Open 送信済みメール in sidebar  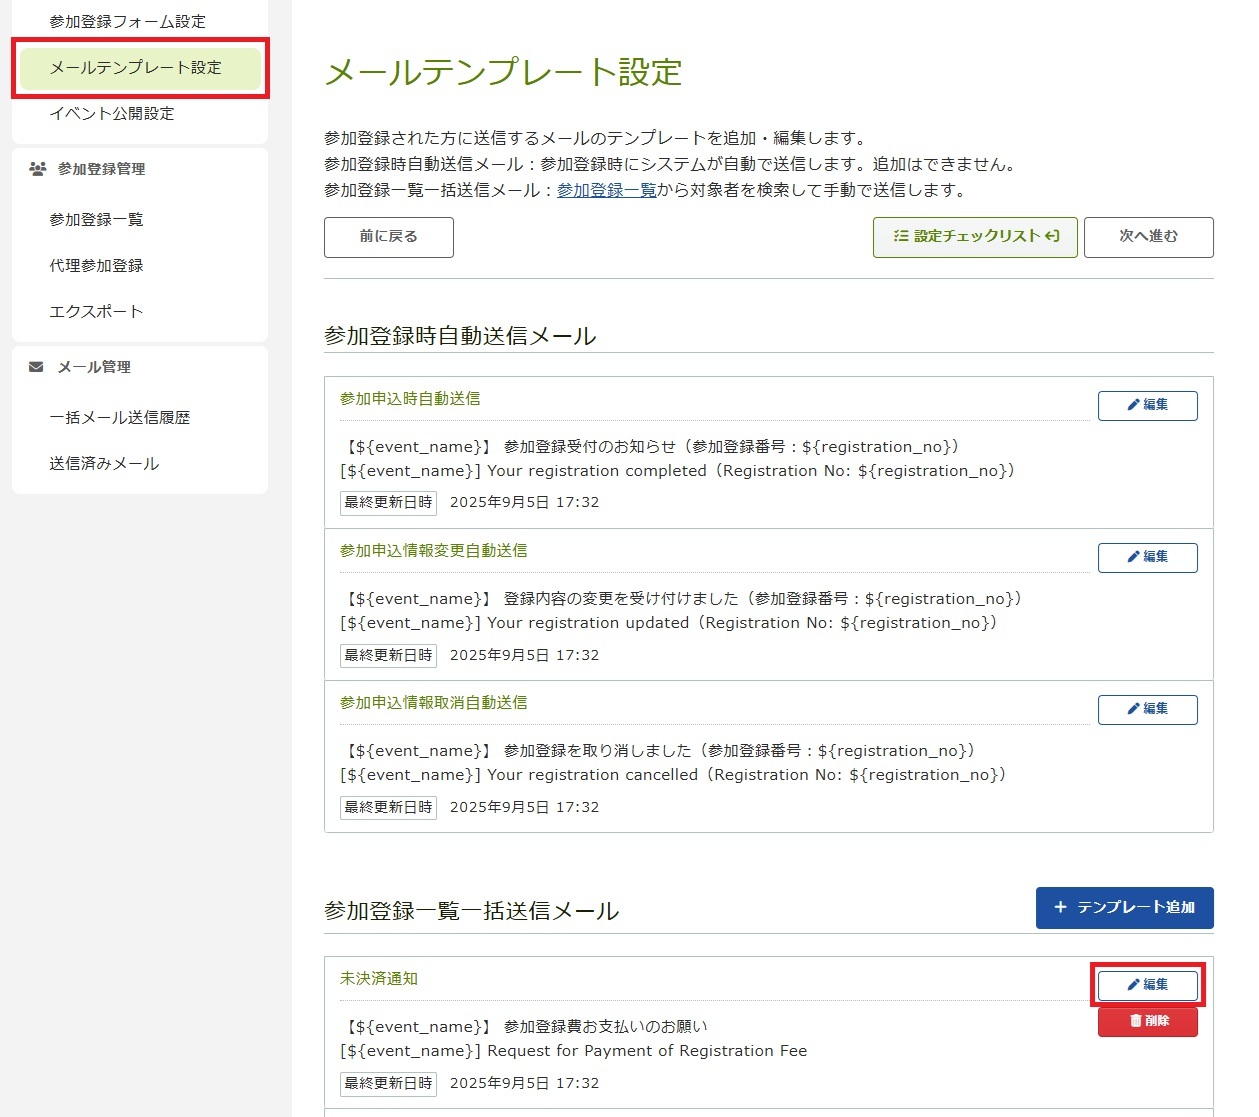[104, 464]
